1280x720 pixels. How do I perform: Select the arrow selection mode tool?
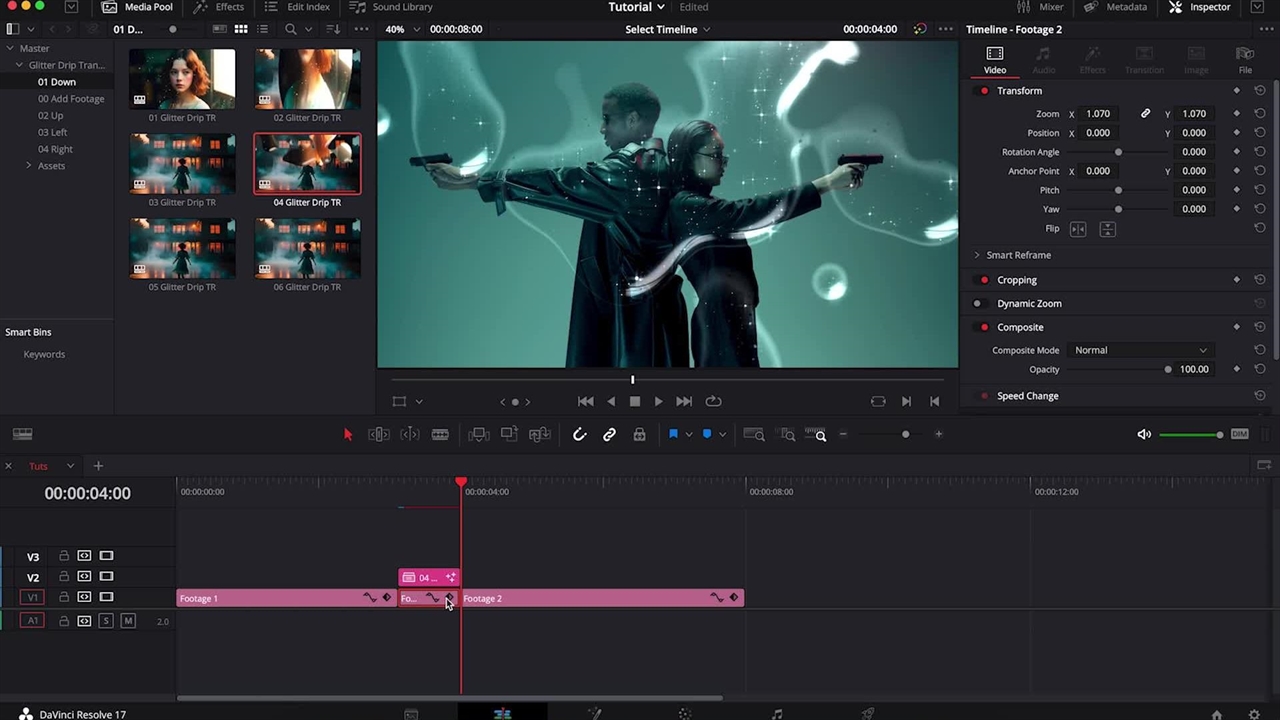[x=348, y=434]
